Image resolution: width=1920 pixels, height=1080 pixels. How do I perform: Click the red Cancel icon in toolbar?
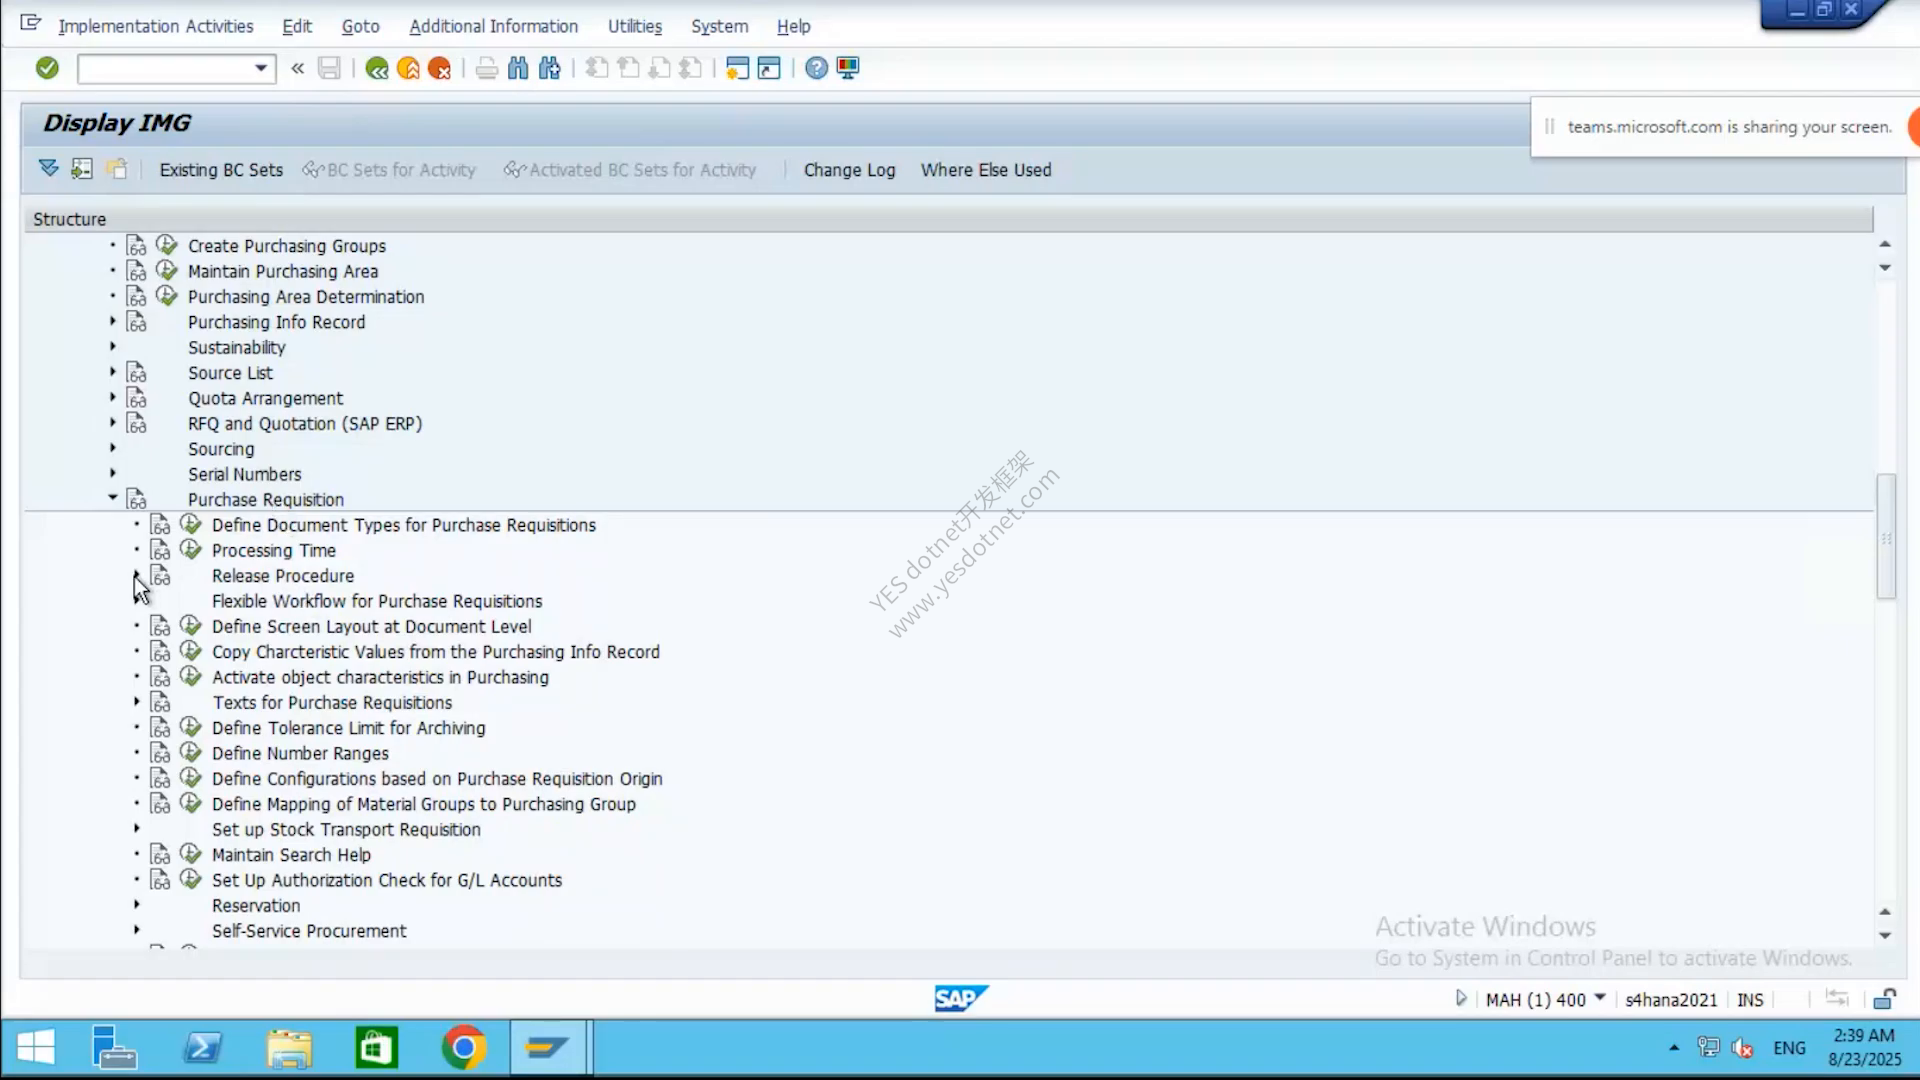click(439, 68)
